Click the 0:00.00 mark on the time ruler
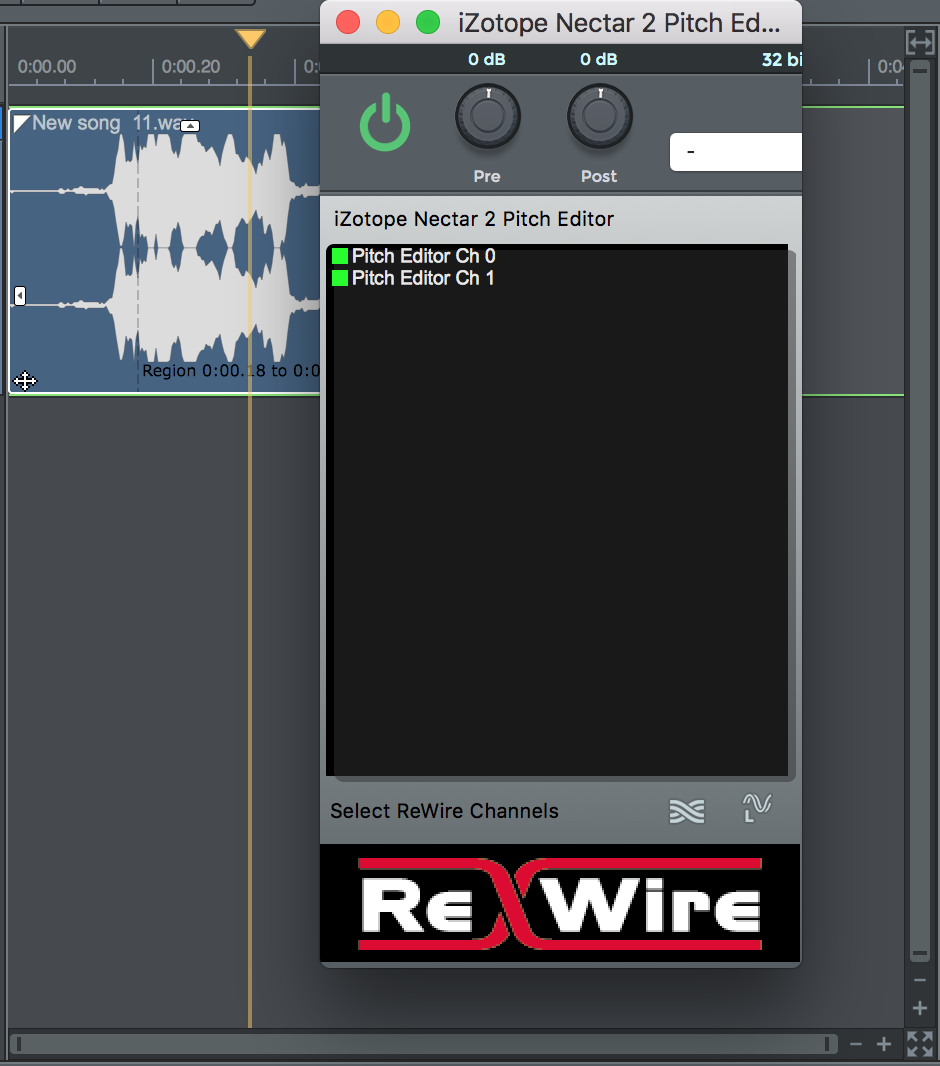This screenshot has width=940, height=1066. tap(47, 67)
